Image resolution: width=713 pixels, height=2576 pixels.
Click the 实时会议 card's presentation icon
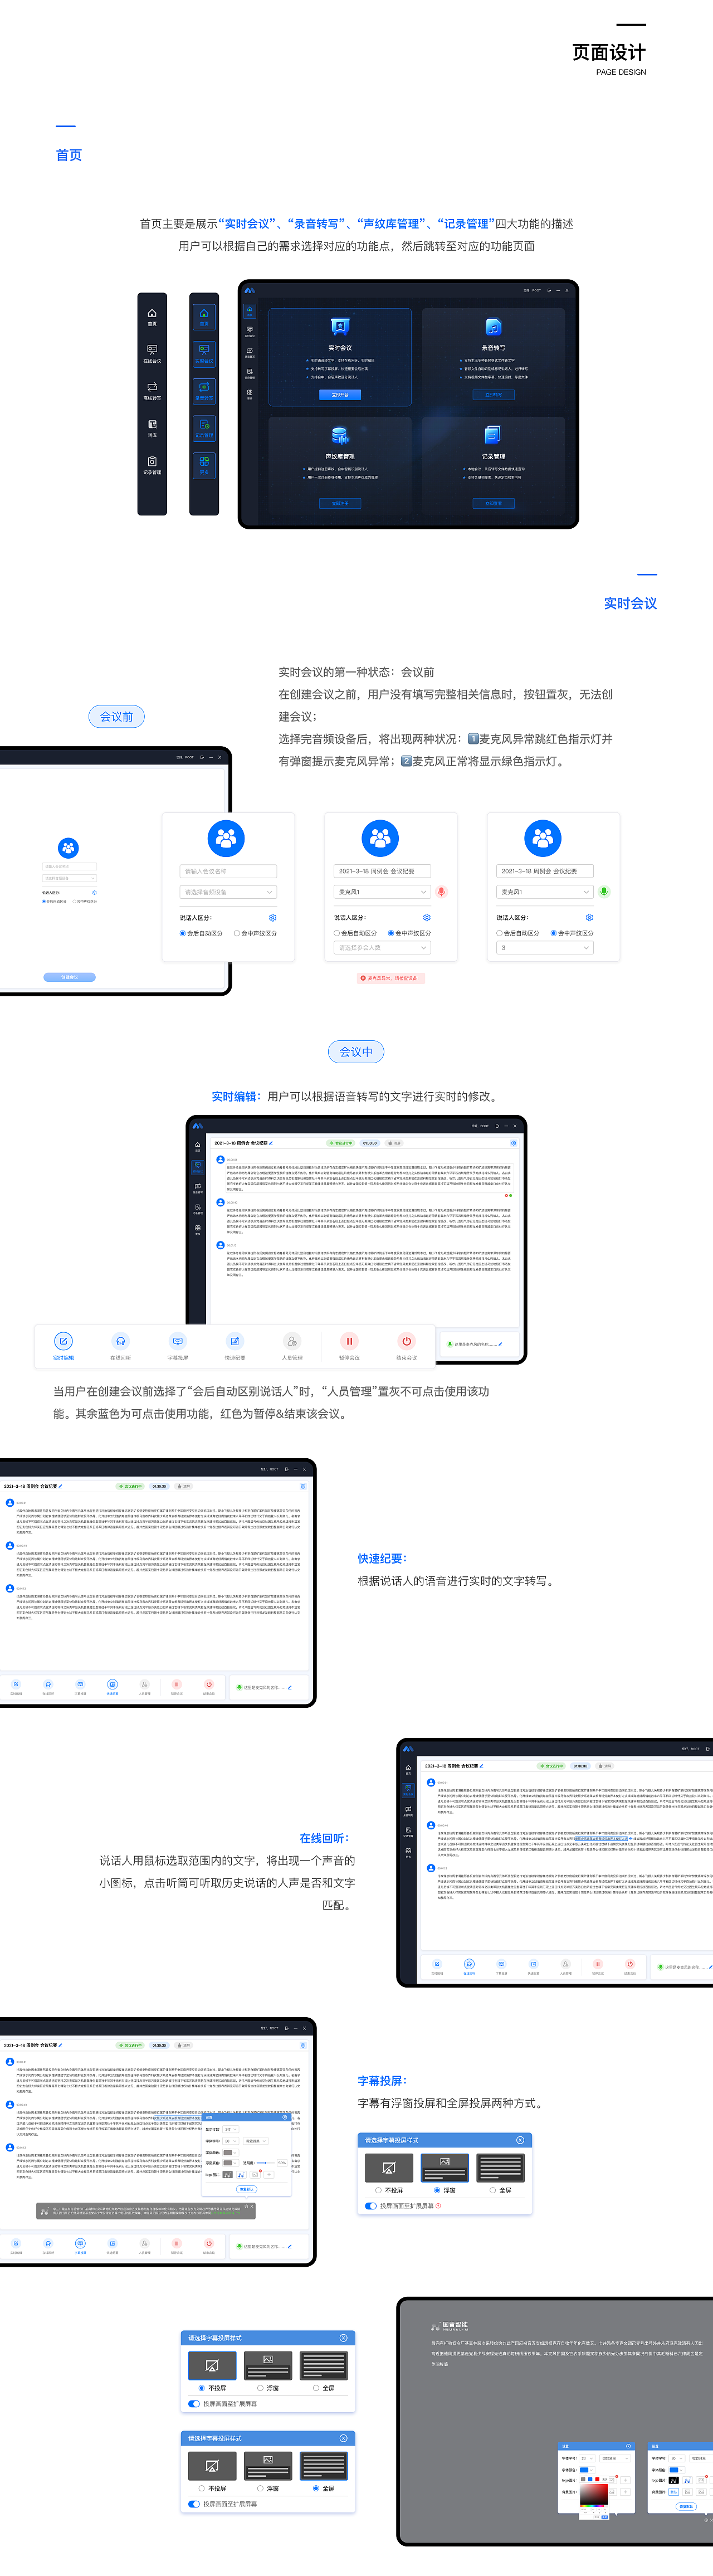pos(340,326)
